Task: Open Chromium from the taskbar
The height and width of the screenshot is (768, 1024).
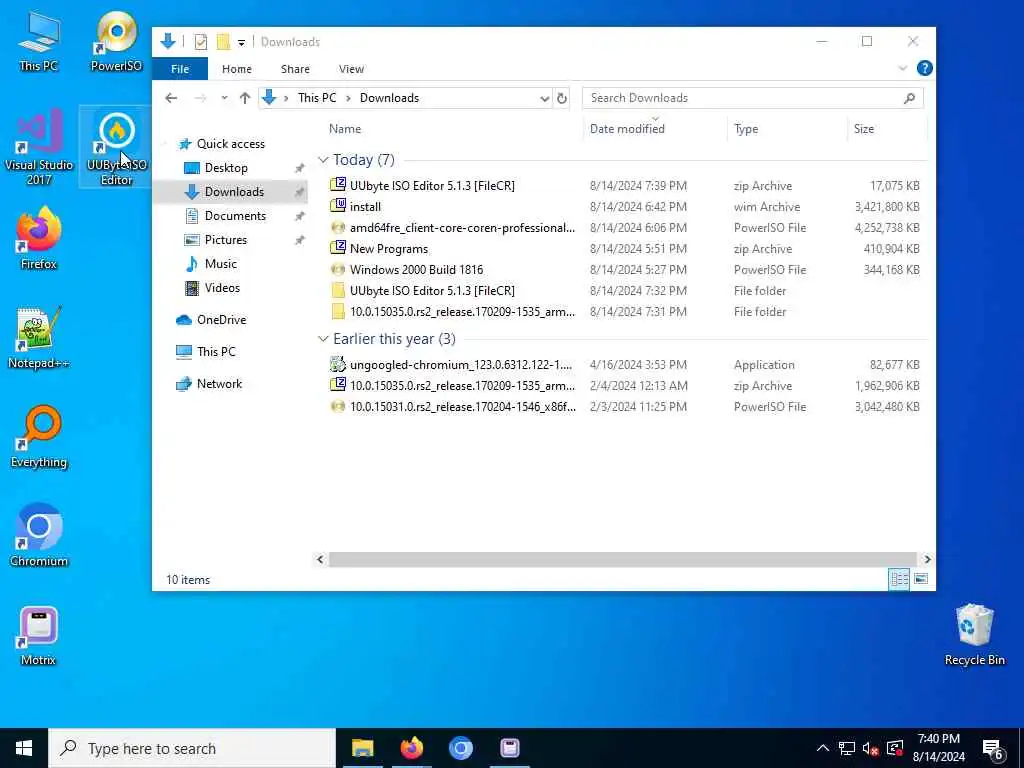Action: pyautogui.click(x=460, y=748)
